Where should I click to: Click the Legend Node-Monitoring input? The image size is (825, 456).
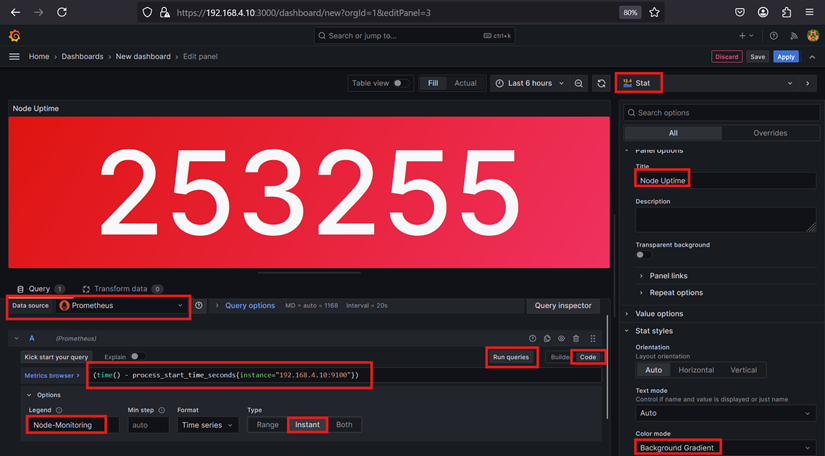click(x=72, y=424)
